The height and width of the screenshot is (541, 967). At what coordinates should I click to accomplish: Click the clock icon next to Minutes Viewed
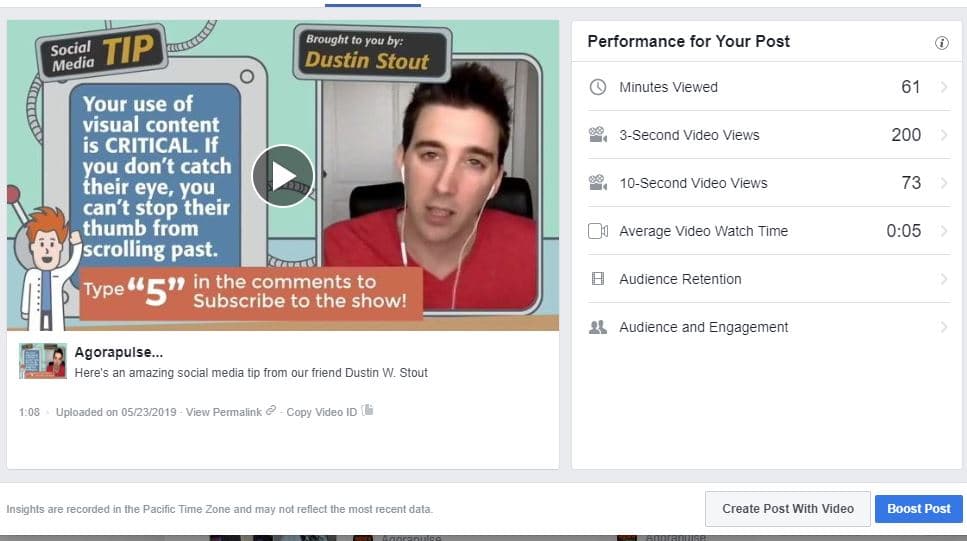[x=598, y=87]
